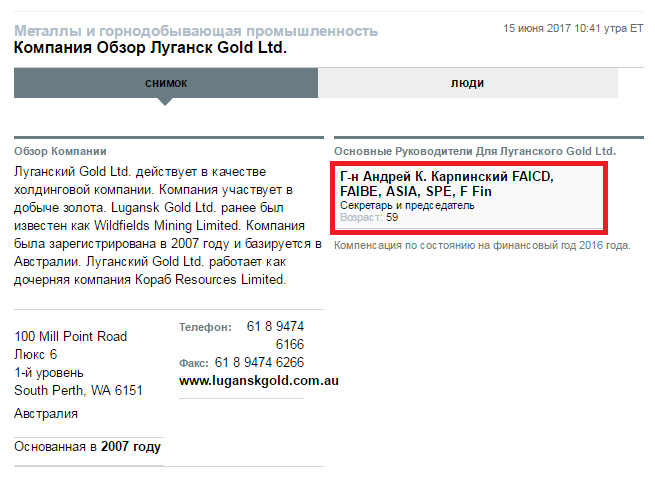The height and width of the screenshot is (478, 655).
Task: Click the Обзор Компании section heading
Action: click(58, 151)
